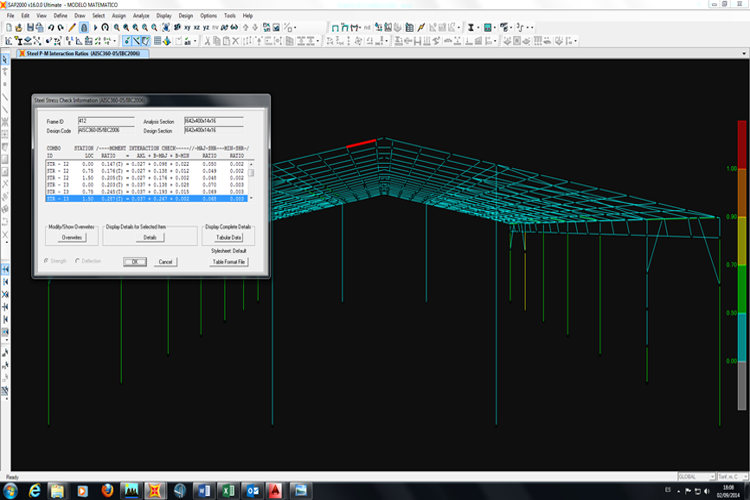Click the New Model icon in toolbar
The width and height of the screenshot is (750, 500).
pos(9,28)
